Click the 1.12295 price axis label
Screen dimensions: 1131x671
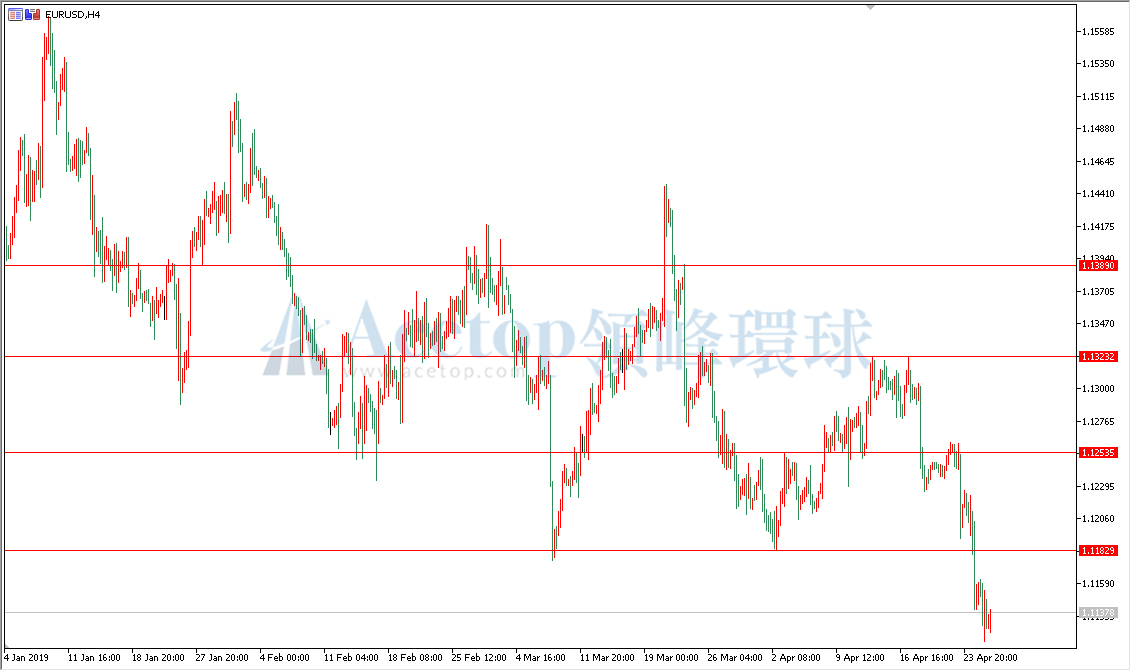coord(1098,487)
